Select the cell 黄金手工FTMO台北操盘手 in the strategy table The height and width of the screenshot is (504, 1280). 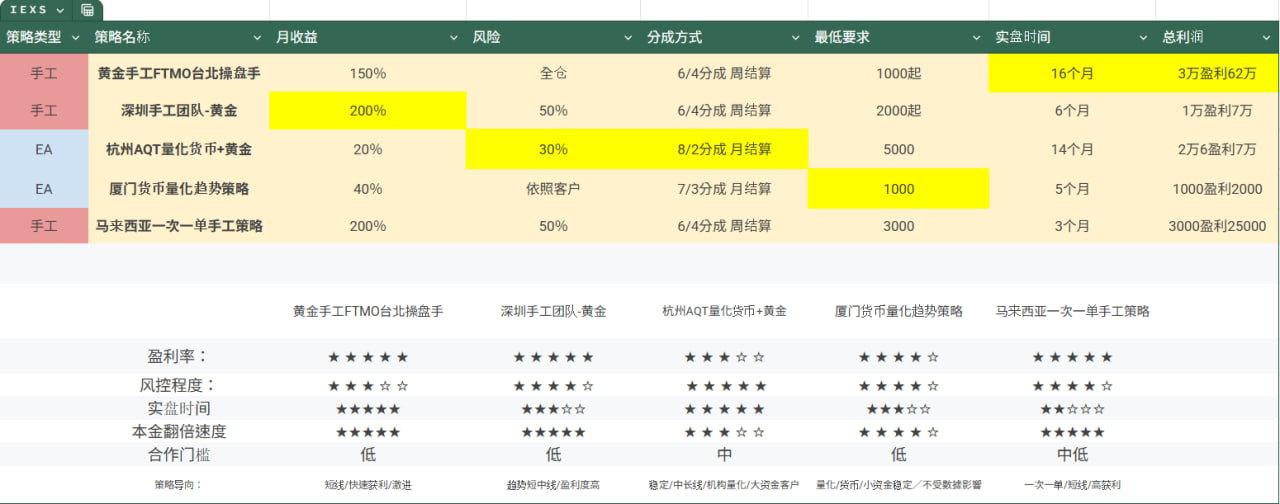[x=179, y=73]
